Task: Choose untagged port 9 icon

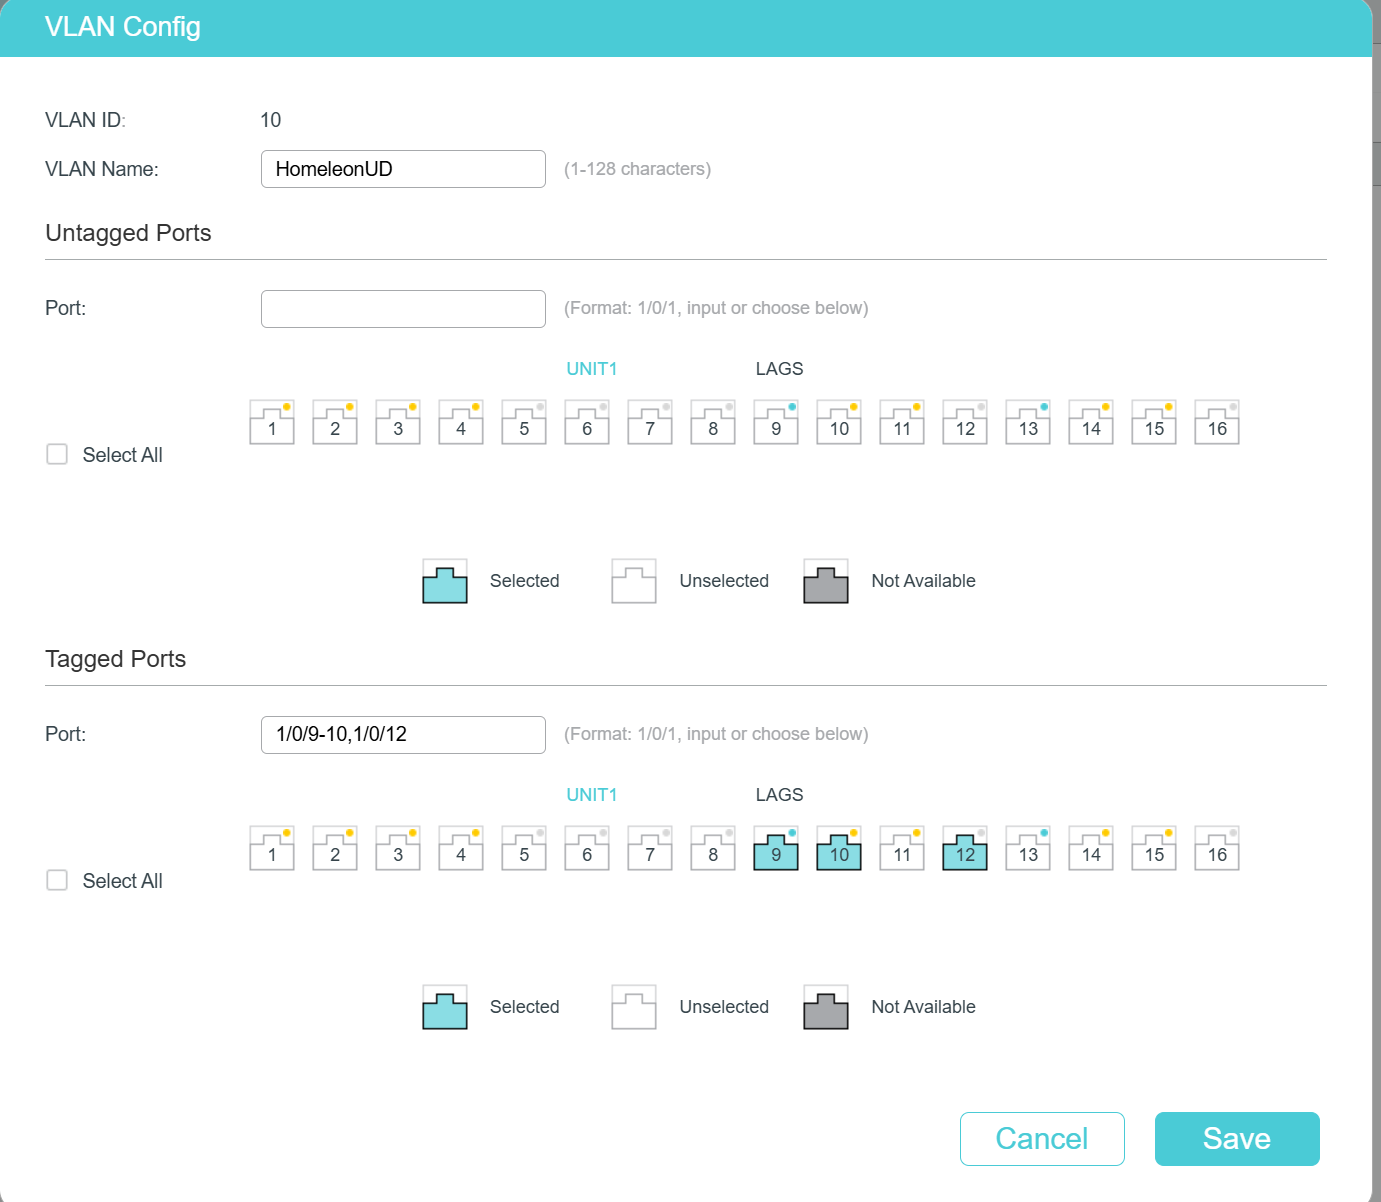Action: [x=776, y=424]
